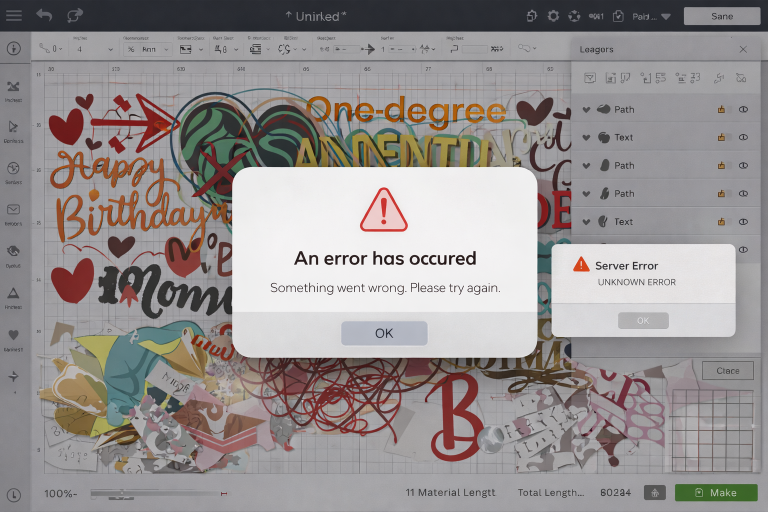Select the triangle shapes icon in left sidebar
Viewport: 768px width, 512px height.
tap(14, 293)
